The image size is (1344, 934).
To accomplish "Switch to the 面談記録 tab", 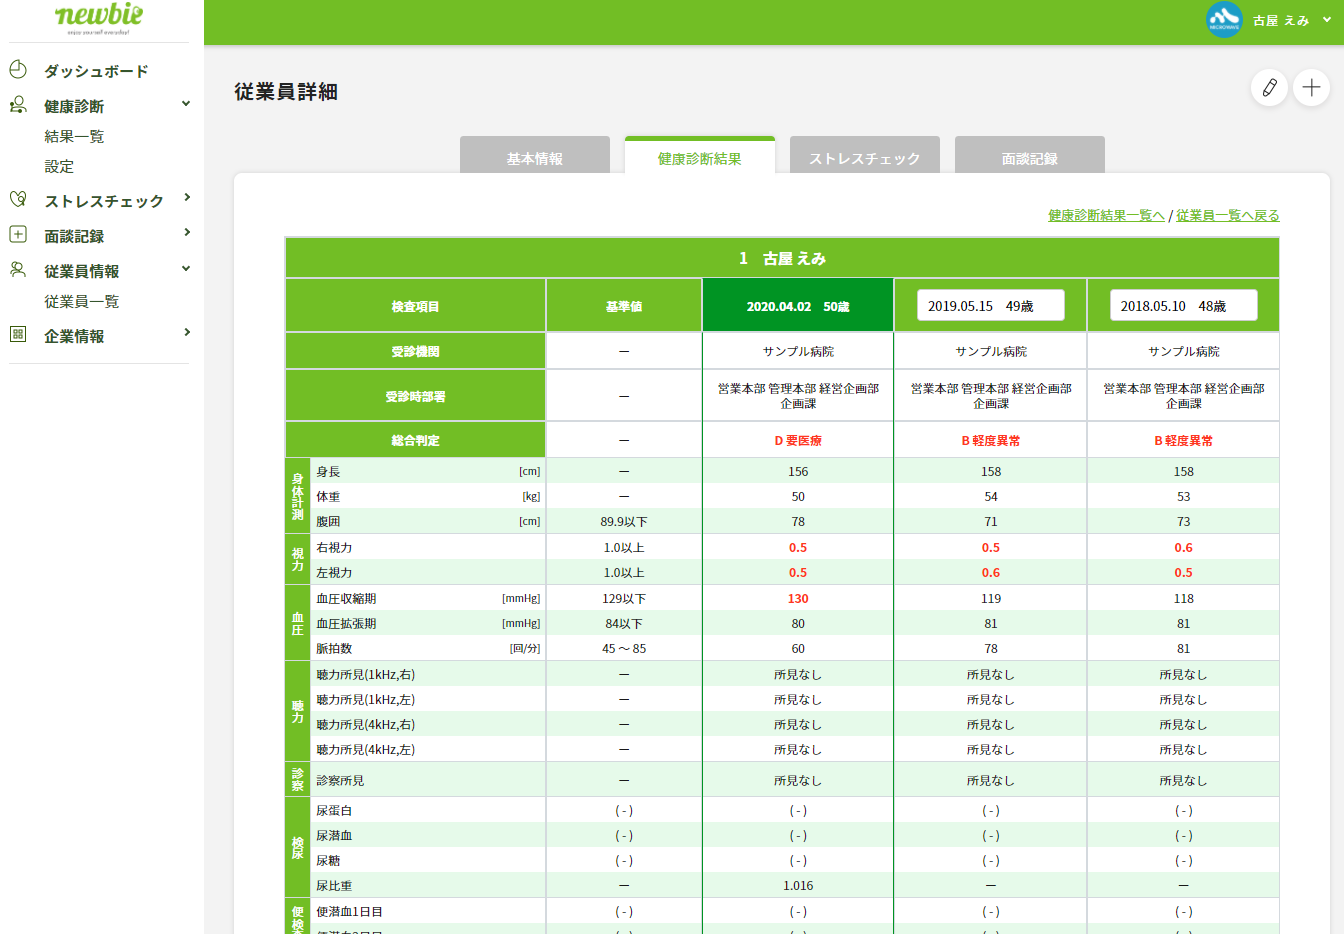I will pos(1030,157).
